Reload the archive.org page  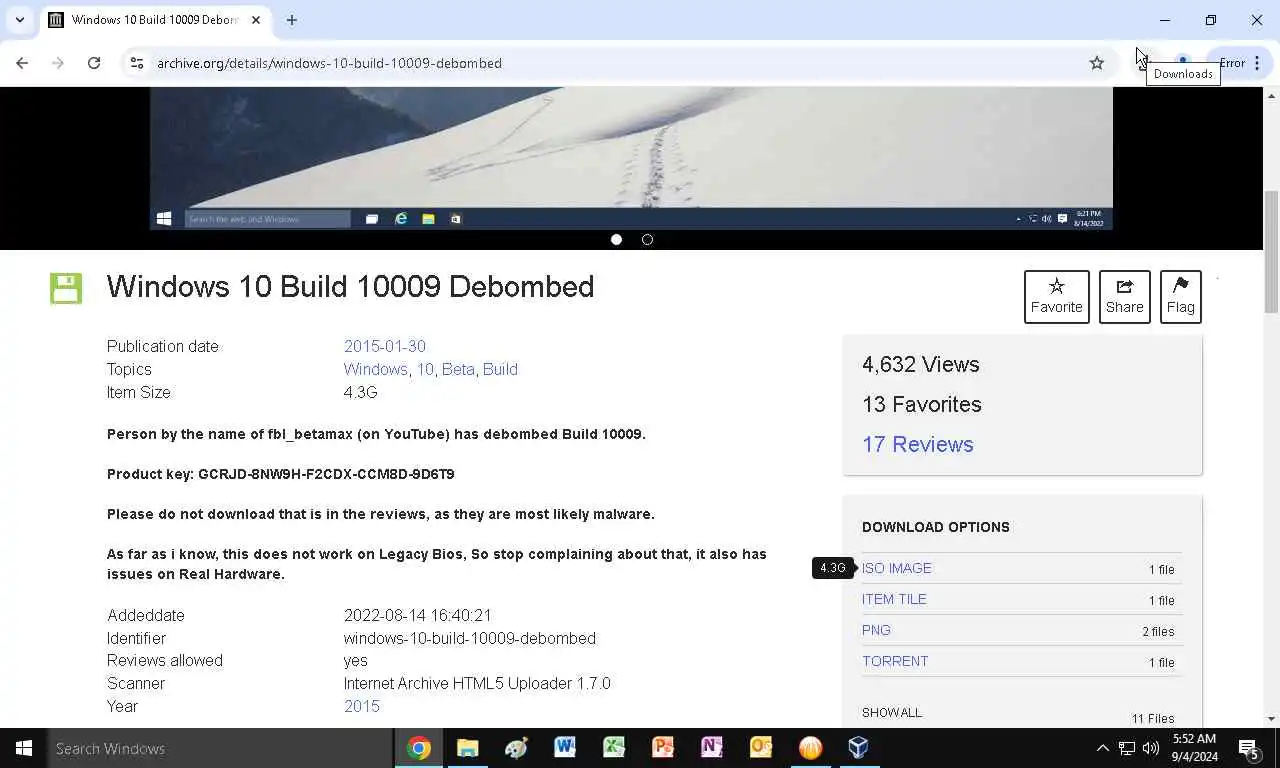click(x=94, y=63)
